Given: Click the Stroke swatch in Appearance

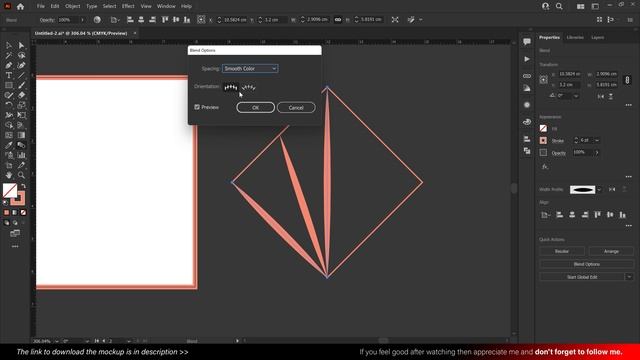Looking at the screenshot, I should (543, 140).
